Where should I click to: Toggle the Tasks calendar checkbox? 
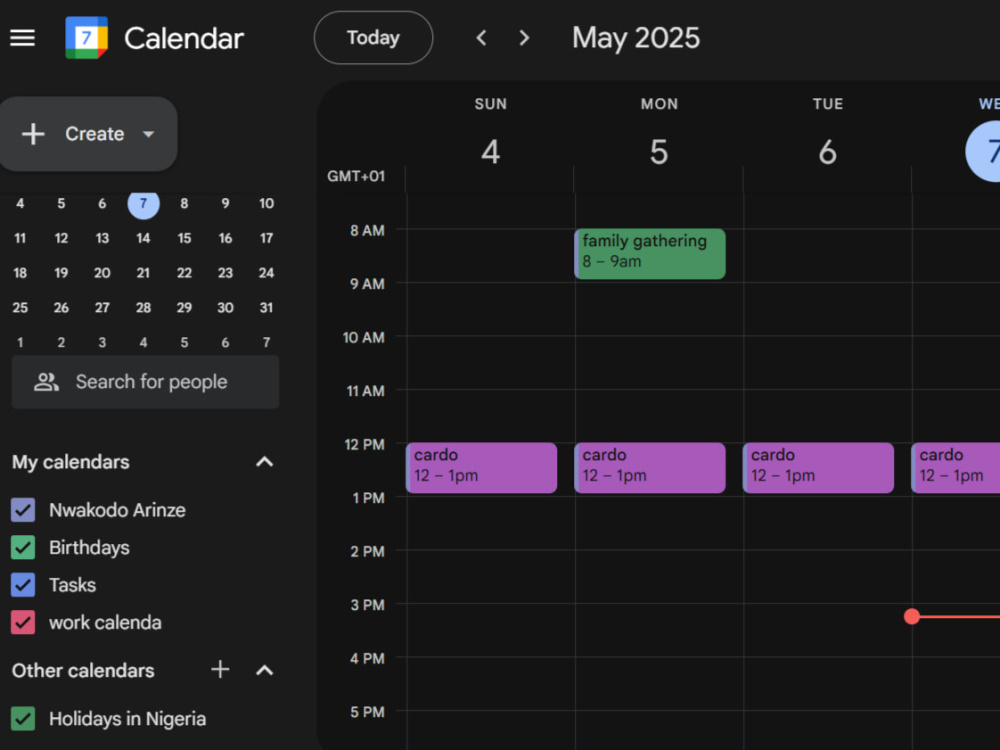23,585
